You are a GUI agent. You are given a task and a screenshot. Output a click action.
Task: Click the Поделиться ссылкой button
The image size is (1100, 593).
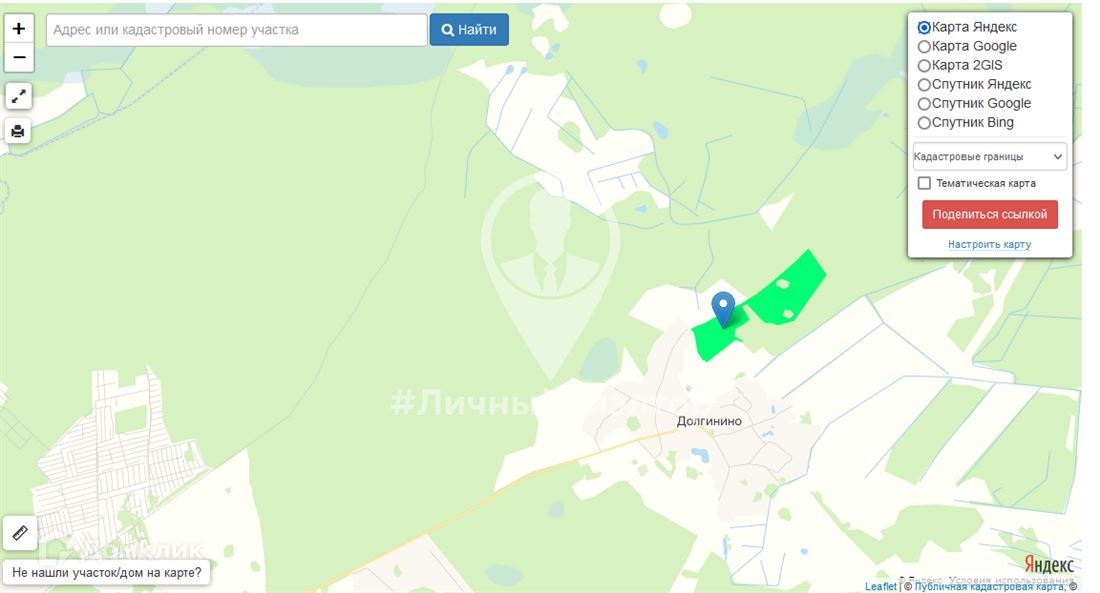click(990, 215)
